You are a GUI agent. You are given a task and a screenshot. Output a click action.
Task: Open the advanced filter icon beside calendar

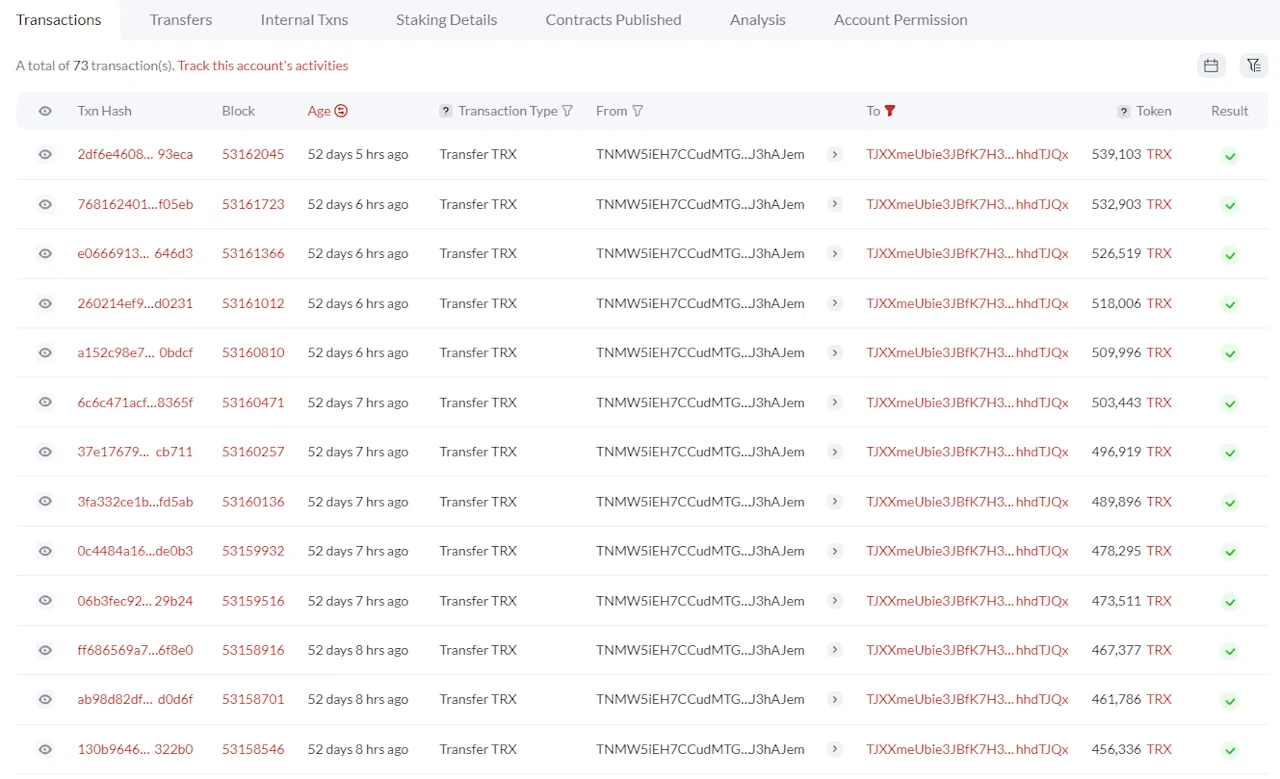1253,65
